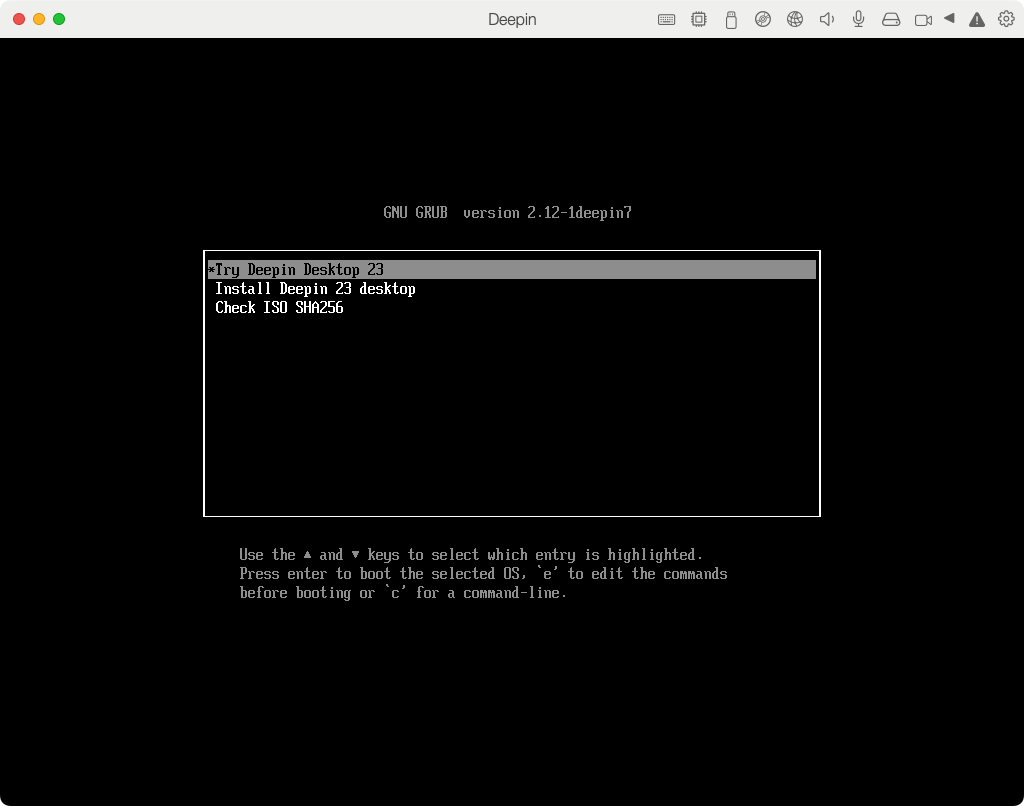Open the warning triangle alert icon

977,20
